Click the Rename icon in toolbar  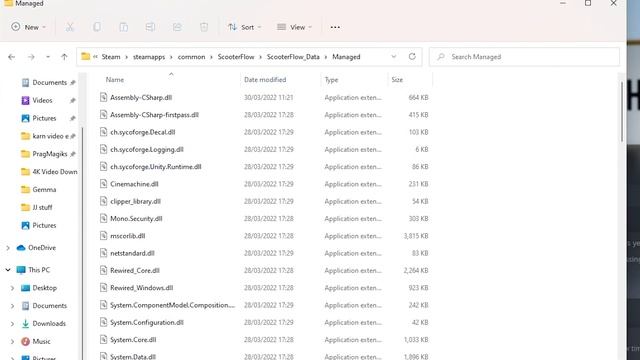(x=150, y=27)
